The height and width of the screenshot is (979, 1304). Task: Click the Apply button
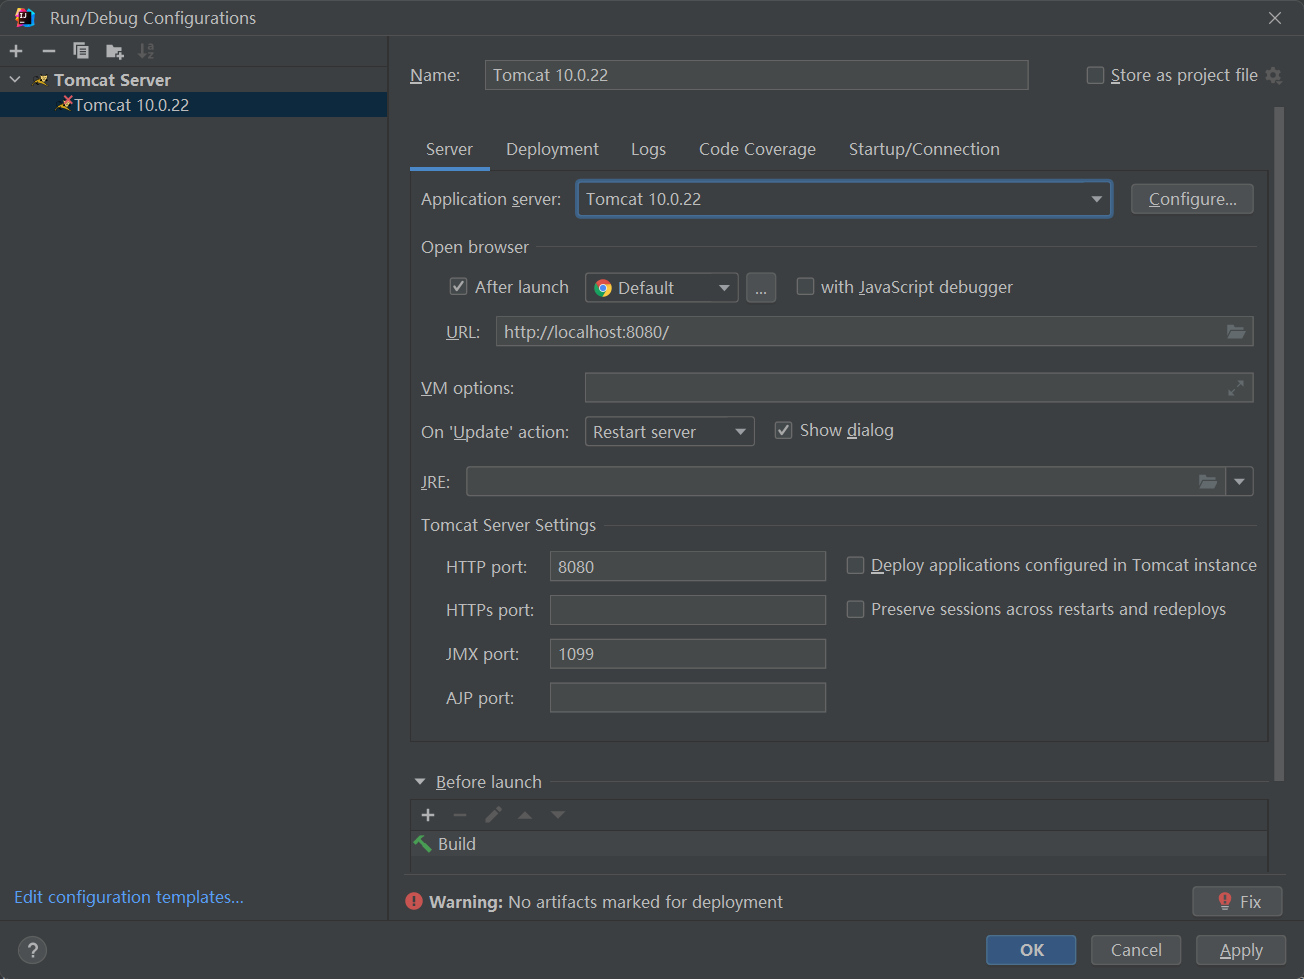pyautogui.click(x=1241, y=950)
